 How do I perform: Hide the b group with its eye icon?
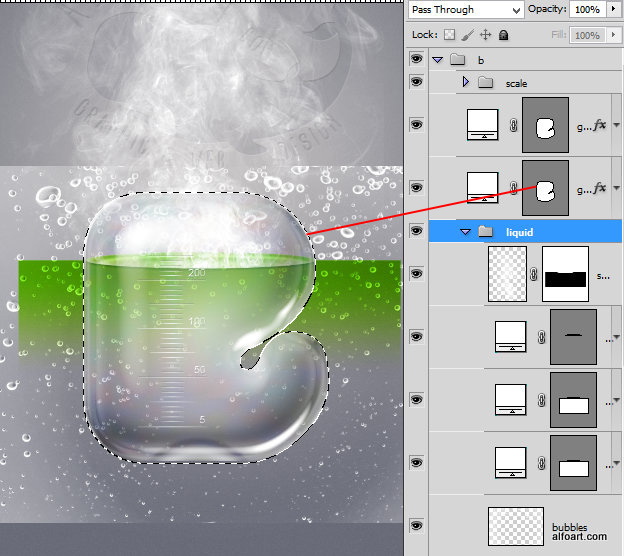click(416, 59)
